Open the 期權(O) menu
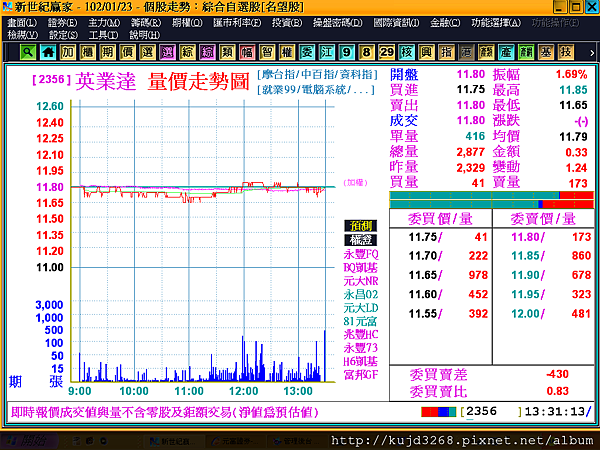Viewport: 600px width, 450px height. (x=187, y=23)
